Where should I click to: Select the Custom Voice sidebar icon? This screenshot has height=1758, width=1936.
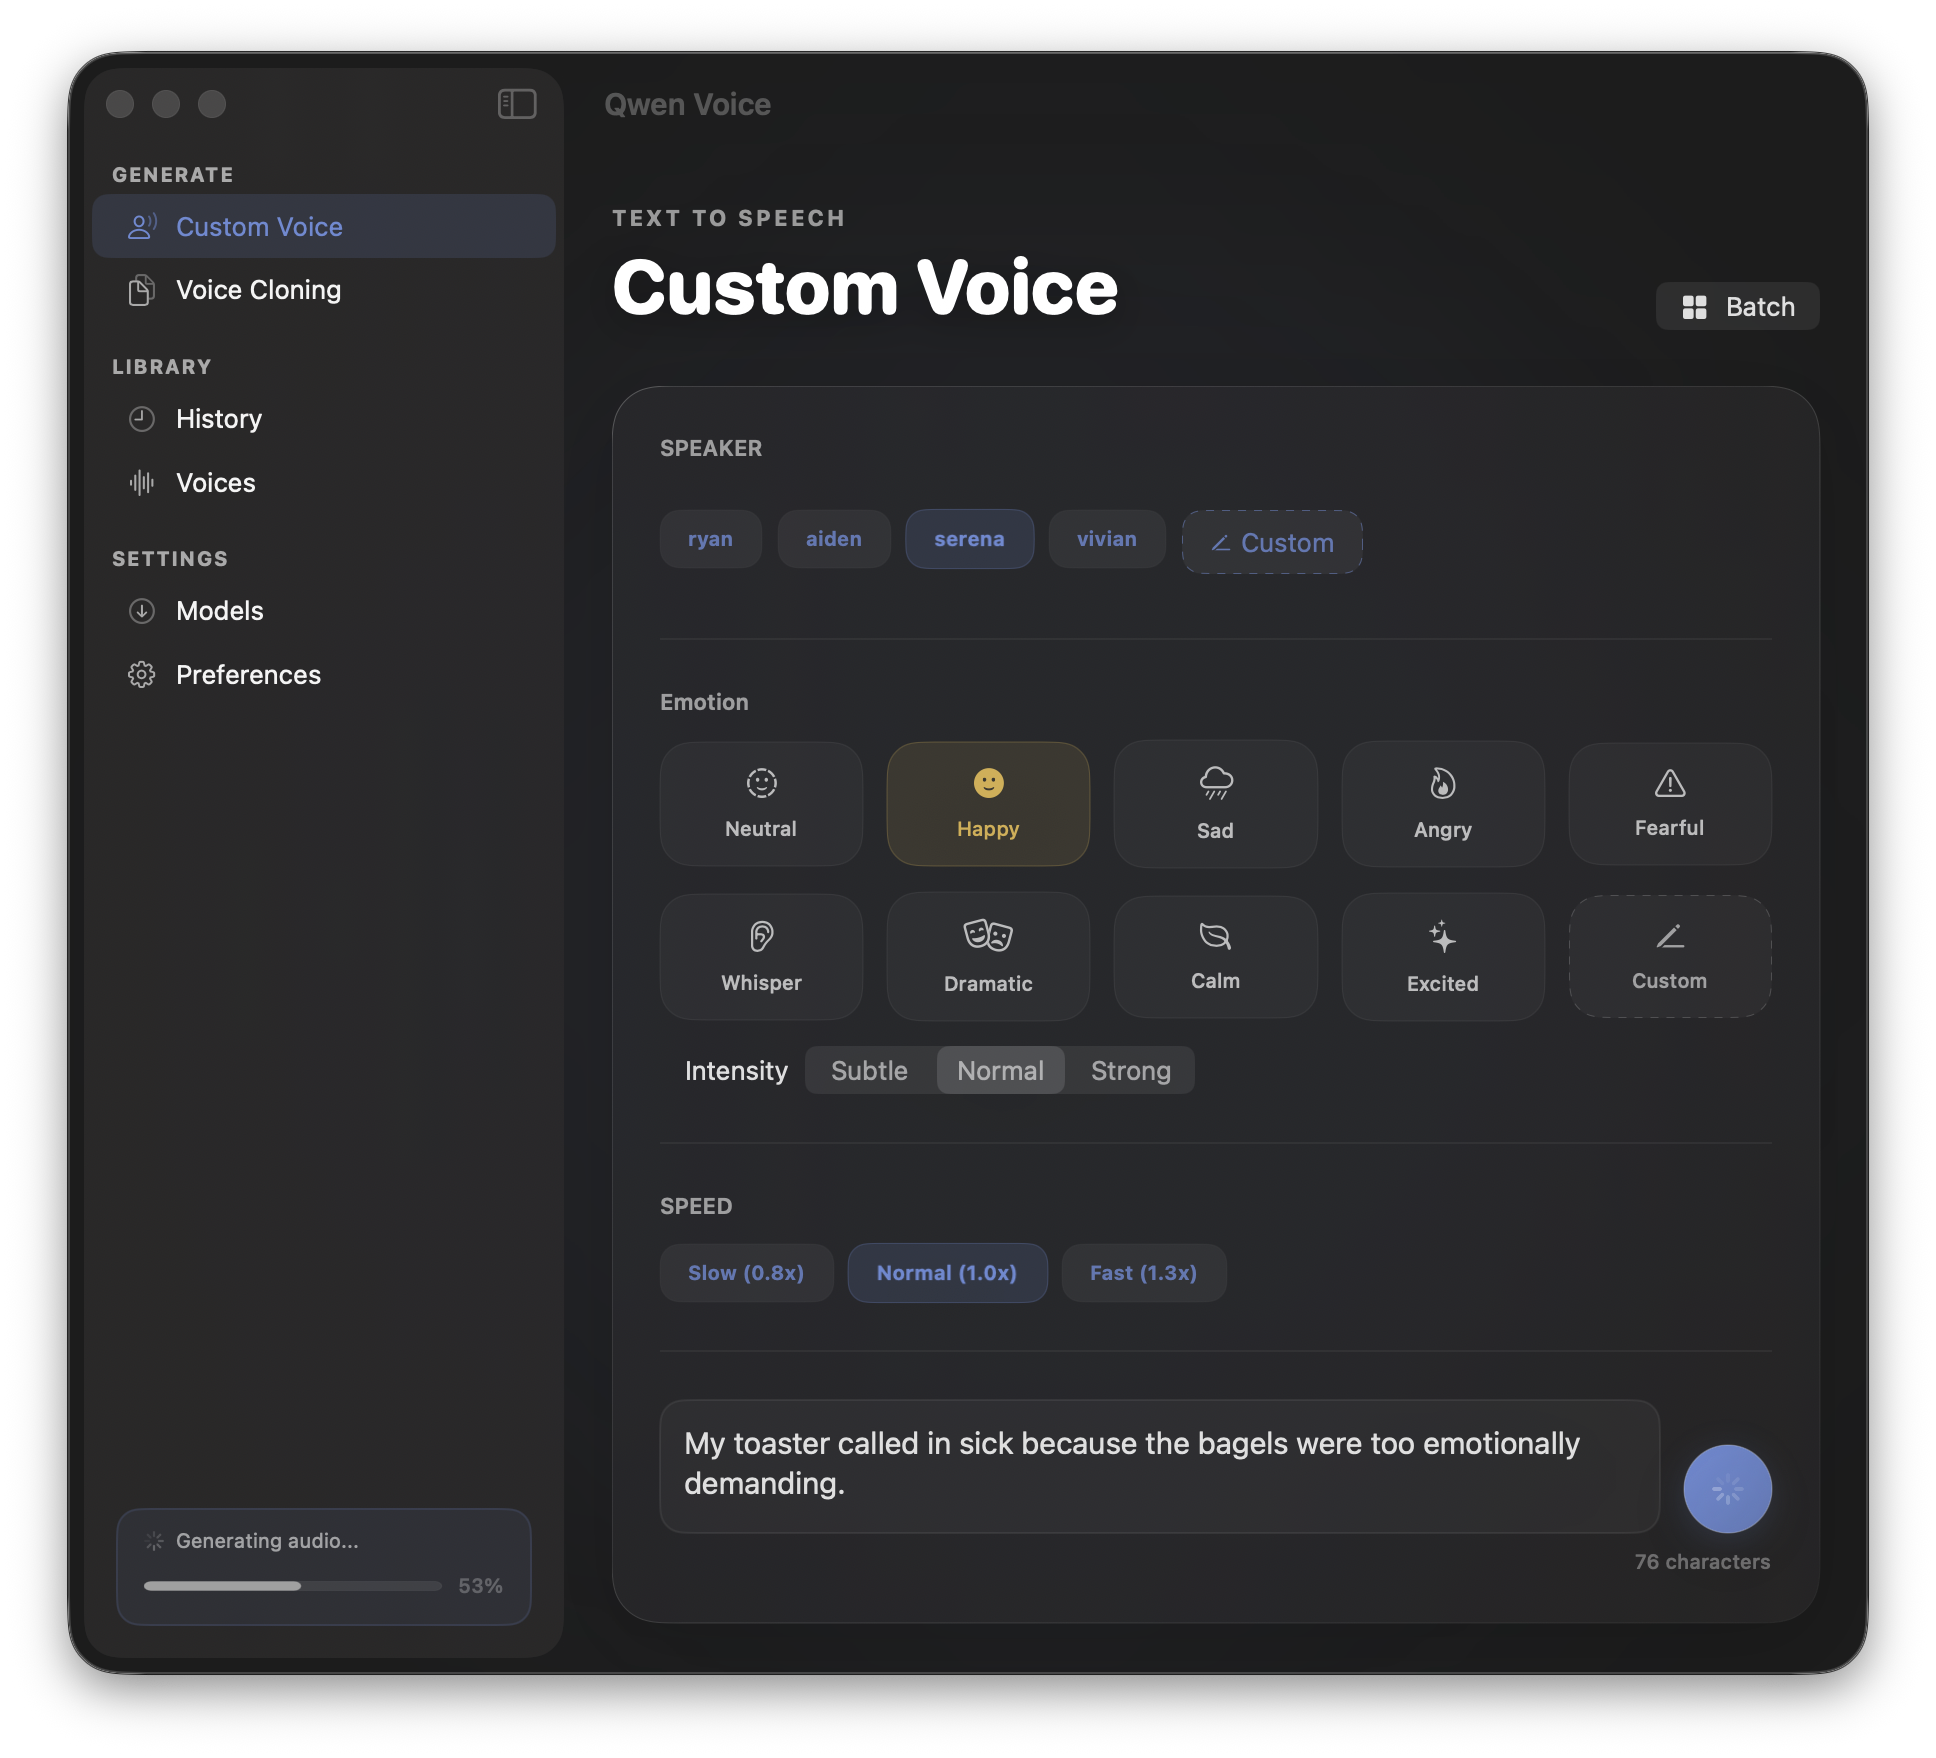pos(143,226)
